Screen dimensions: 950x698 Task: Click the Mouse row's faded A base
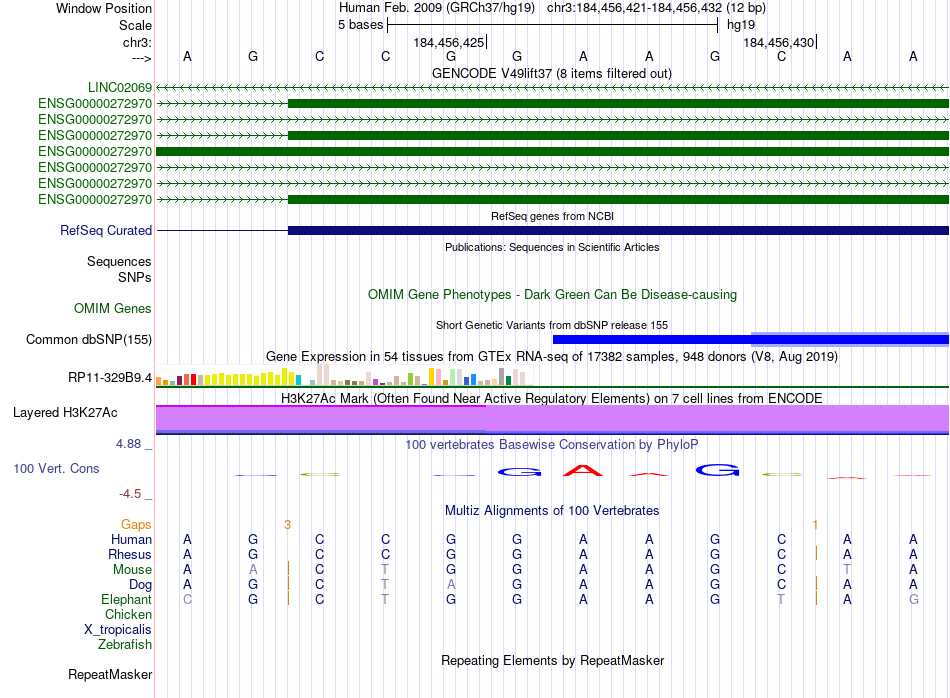coord(253,570)
